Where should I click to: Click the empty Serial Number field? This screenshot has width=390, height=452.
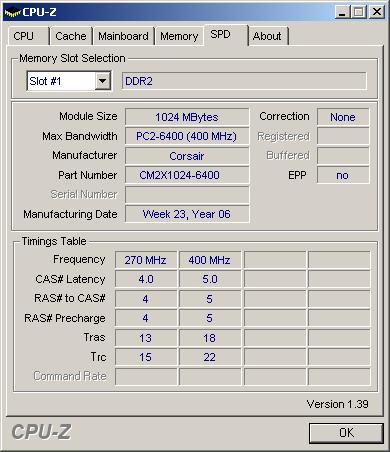tap(187, 194)
